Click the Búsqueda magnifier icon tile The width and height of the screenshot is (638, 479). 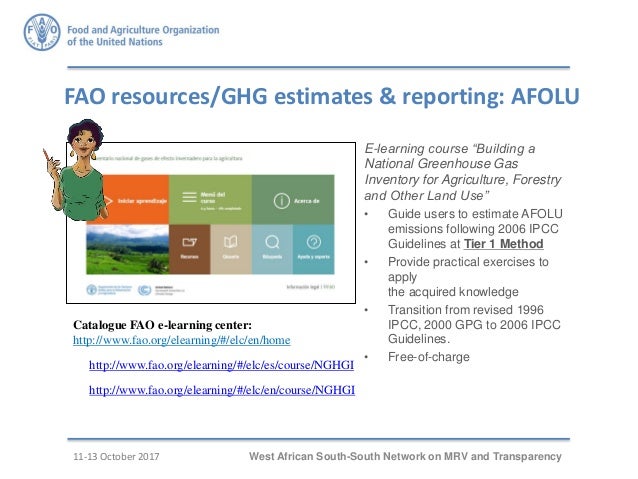tap(272, 249)
